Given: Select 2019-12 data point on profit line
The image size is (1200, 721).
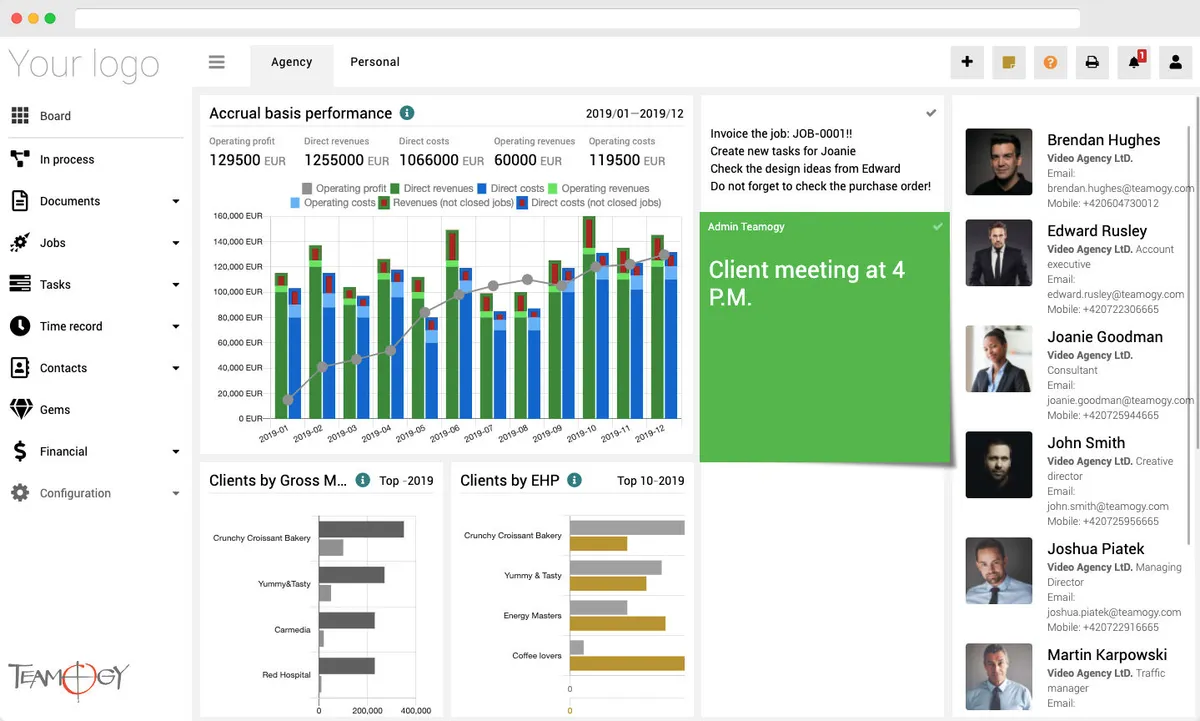Looking at the screenshot, I should tap(664, 255).
